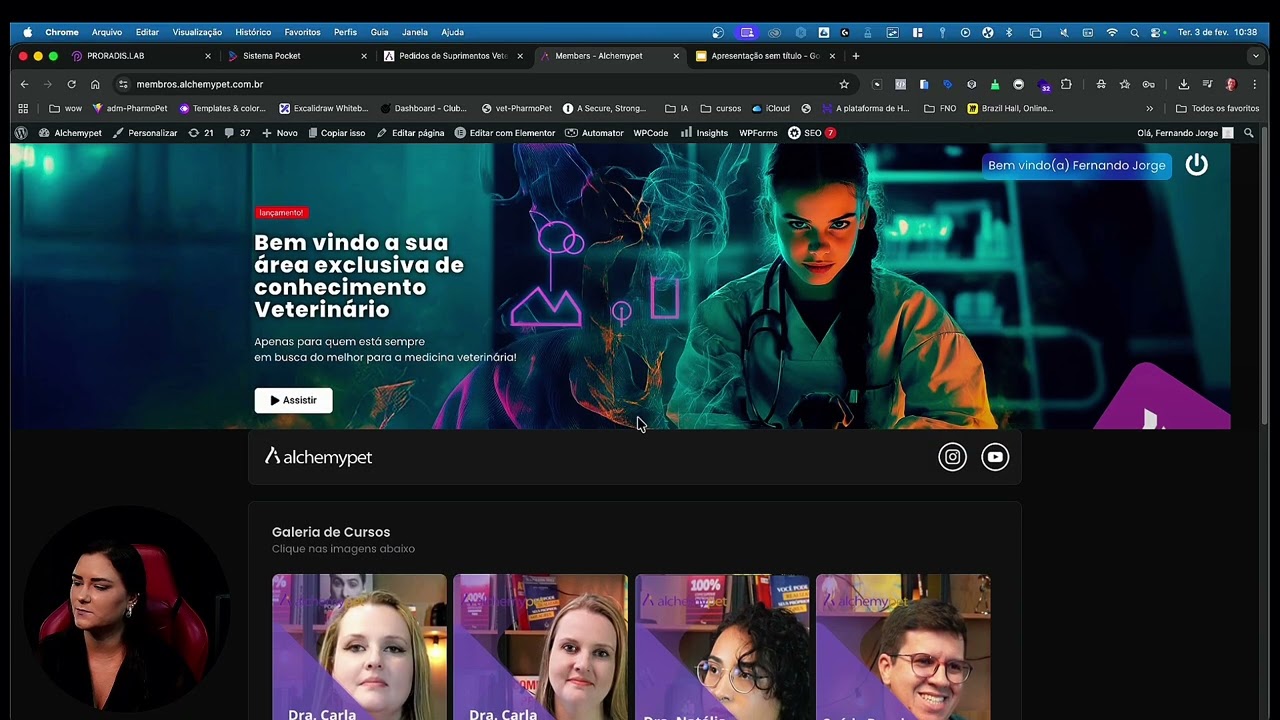The image size is (1280, 720).
Task: Reload the page in Chrome
Action: 71,84
